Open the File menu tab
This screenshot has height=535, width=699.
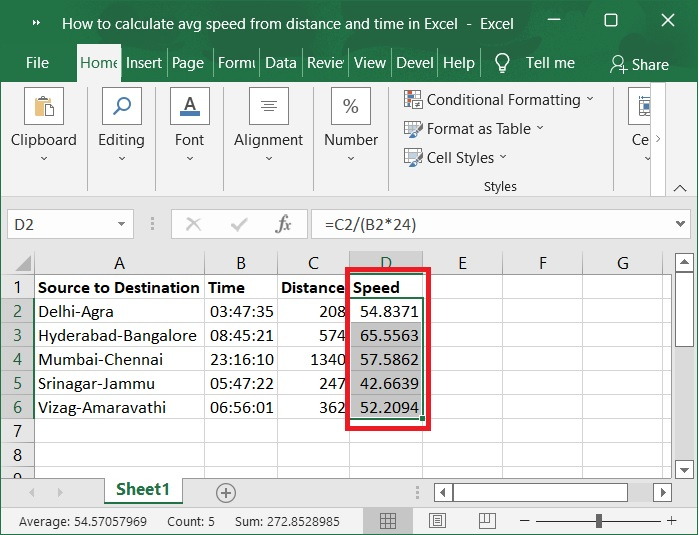(x=37, y=63)
